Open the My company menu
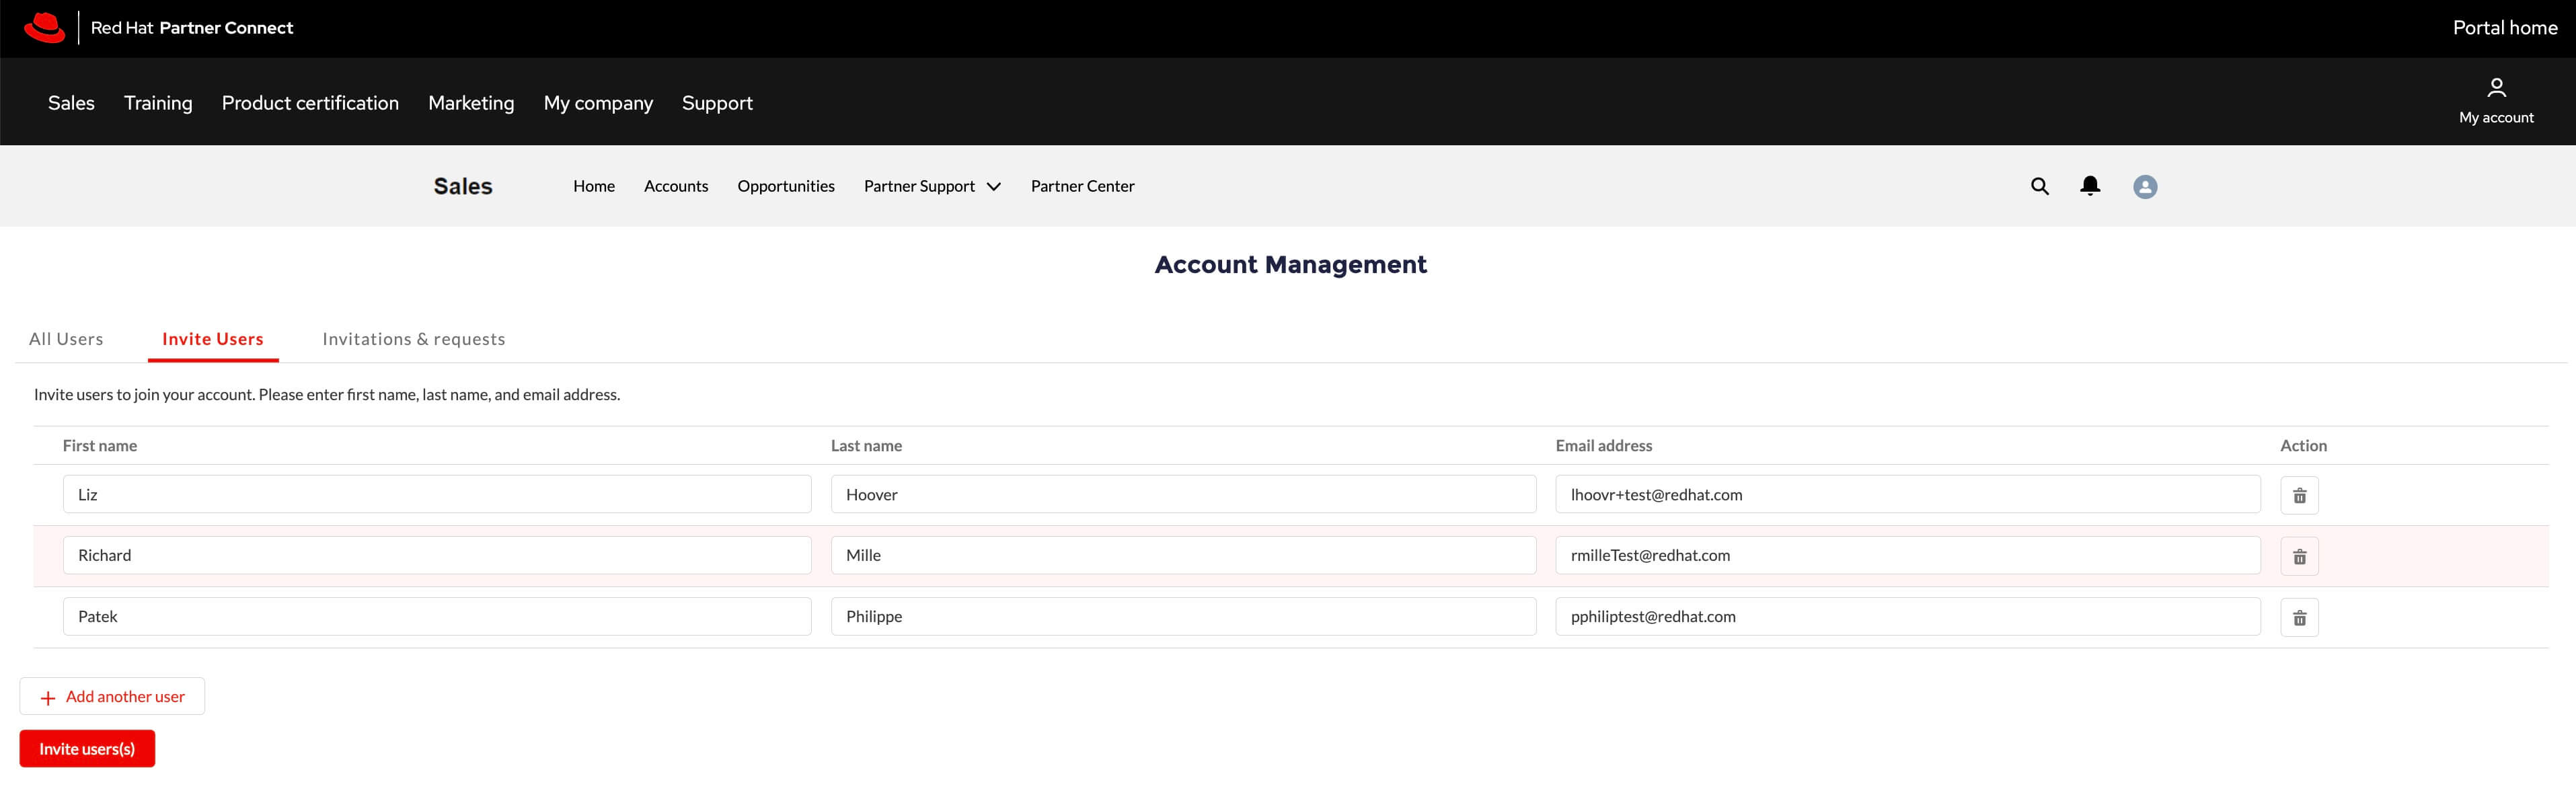2576x799 pixels. click(x=598, y=103)
